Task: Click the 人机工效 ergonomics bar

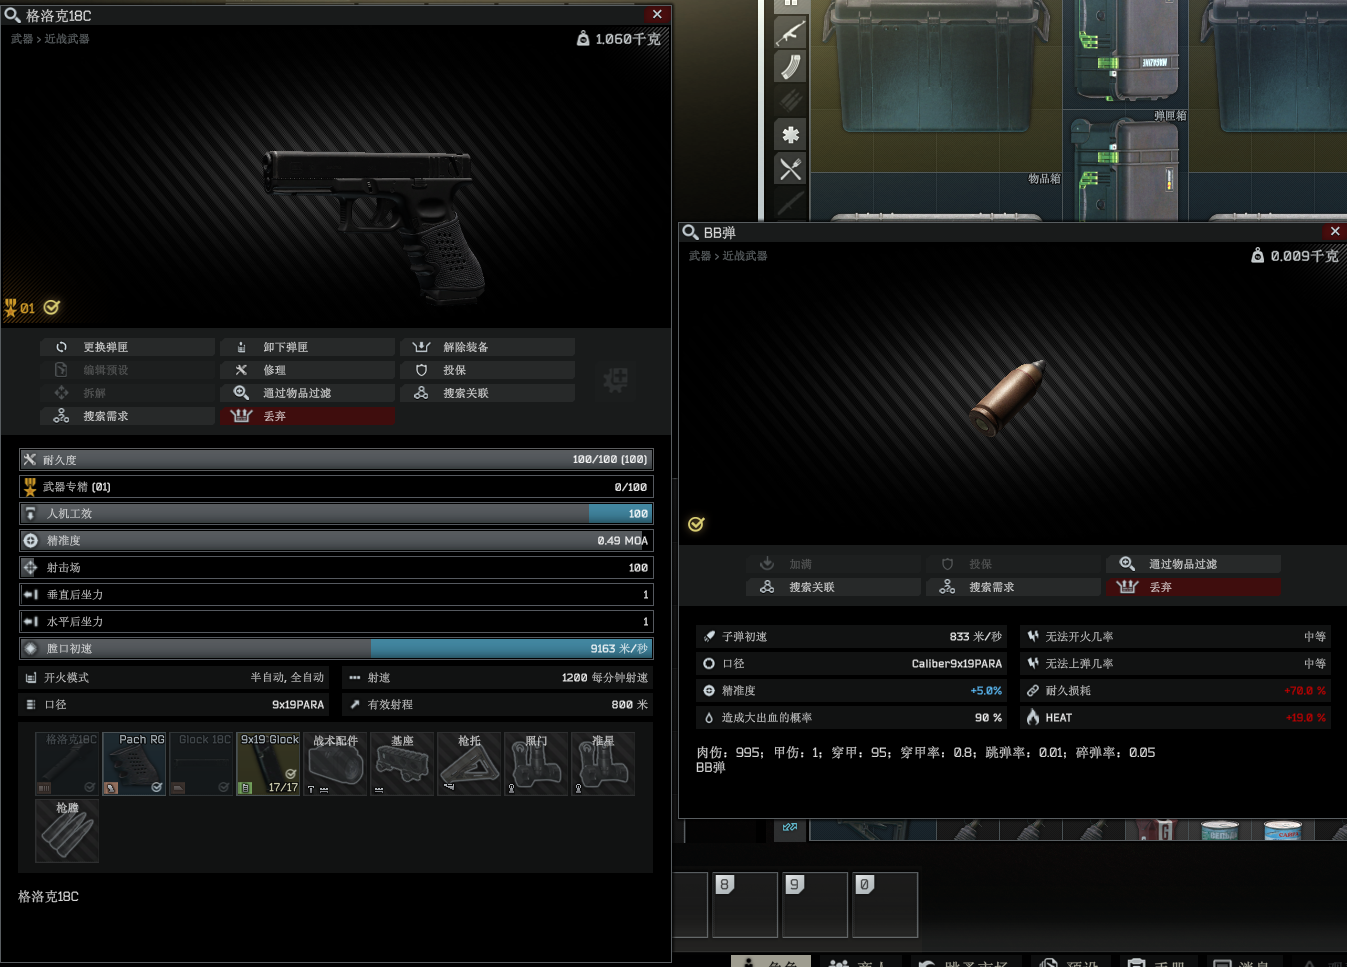Action: (x=336, y=514)
